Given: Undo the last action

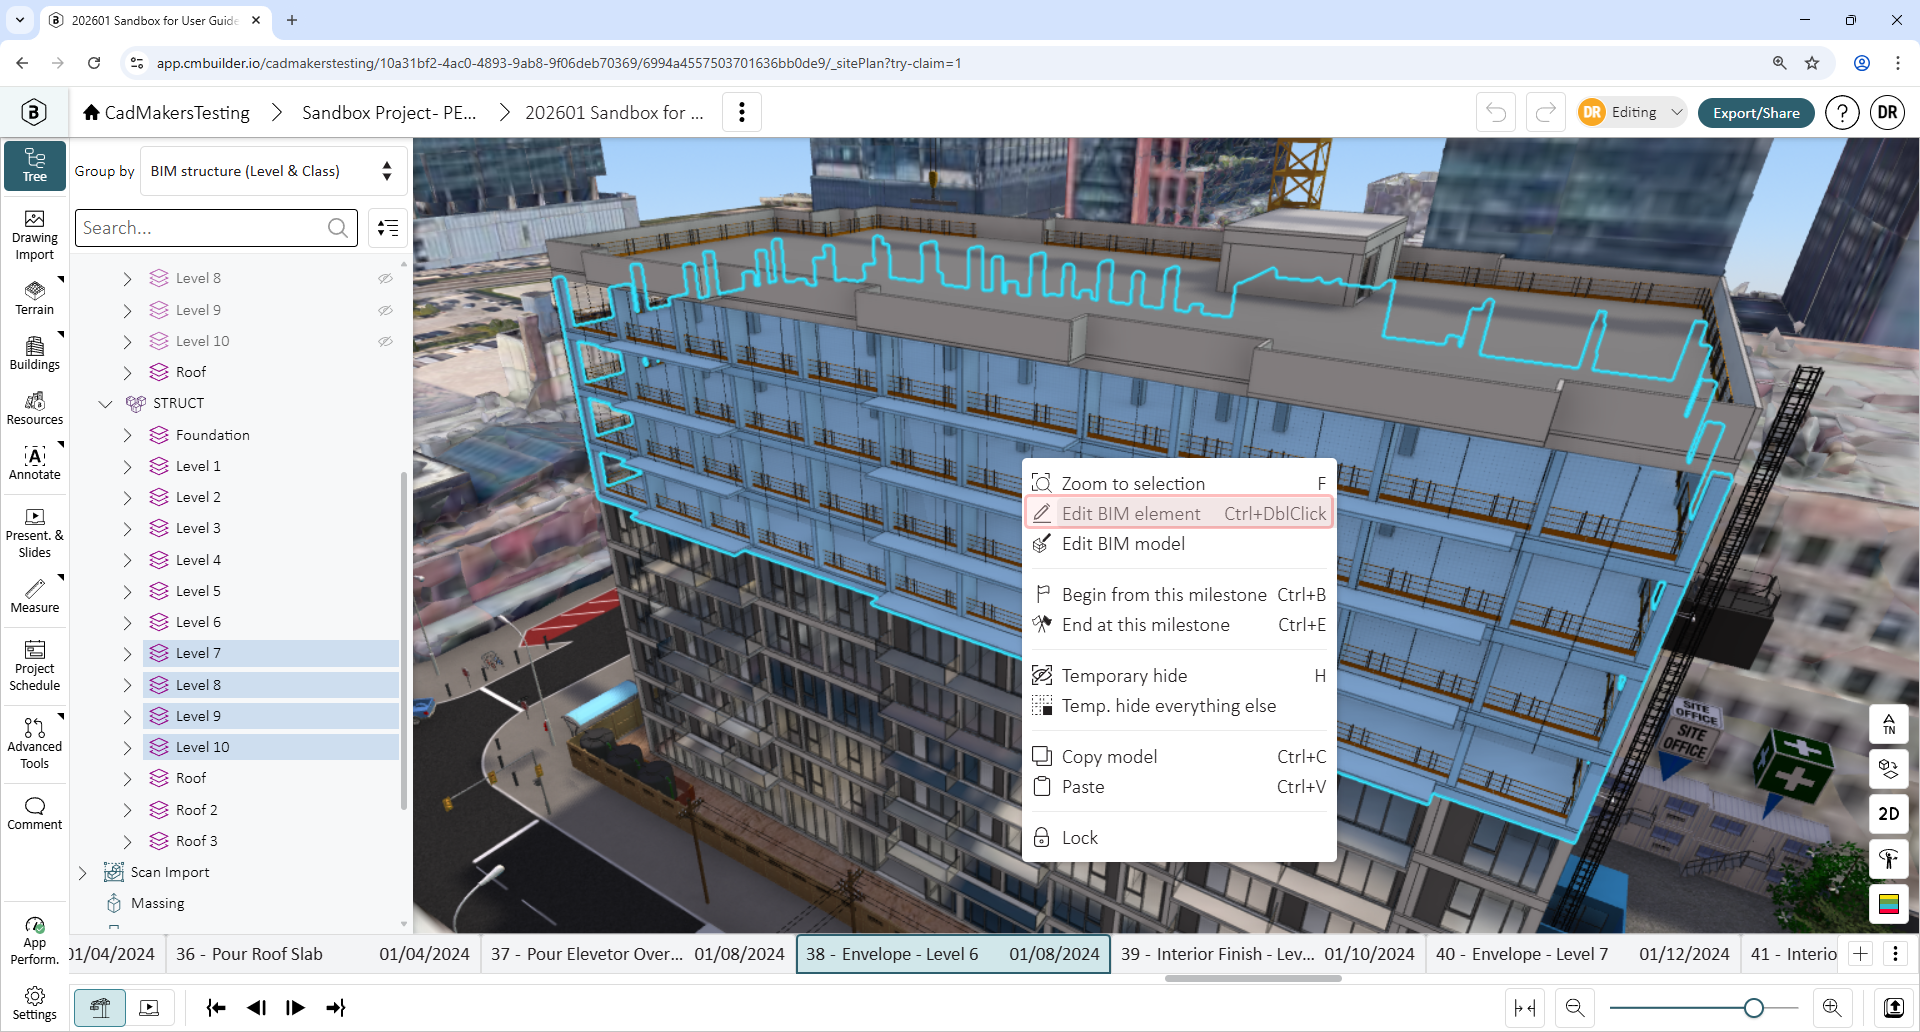Looking at the screenshot, I should (1496, 112).
